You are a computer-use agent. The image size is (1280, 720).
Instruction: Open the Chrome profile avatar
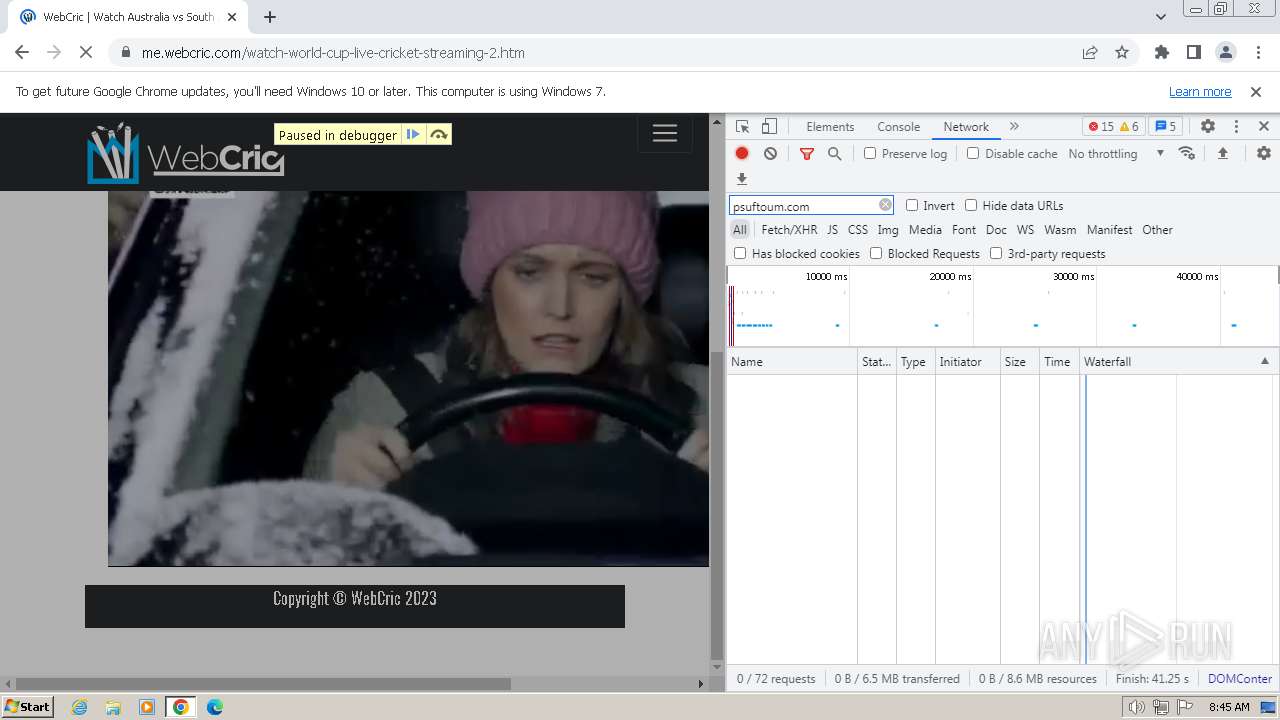[1225, 53]
